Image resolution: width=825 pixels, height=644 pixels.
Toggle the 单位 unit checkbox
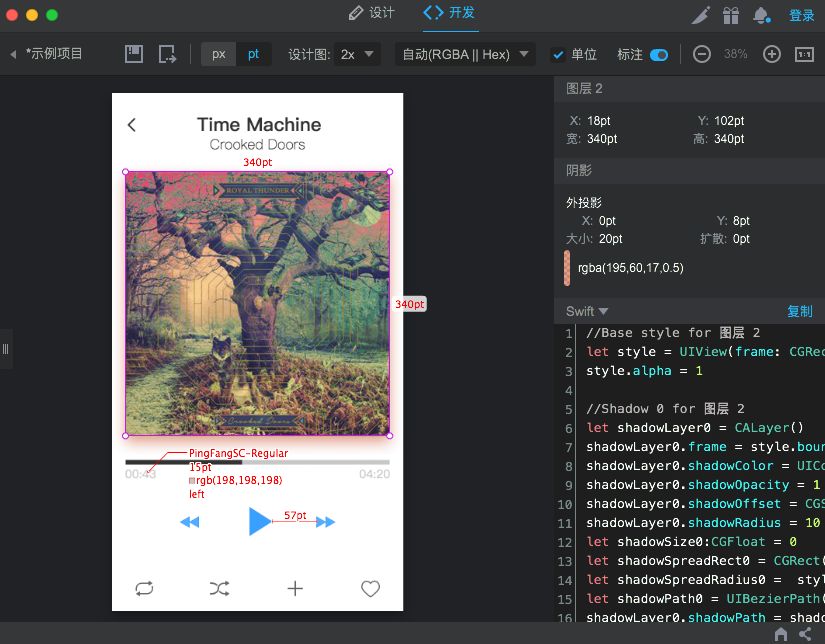[x=558, y=55]
